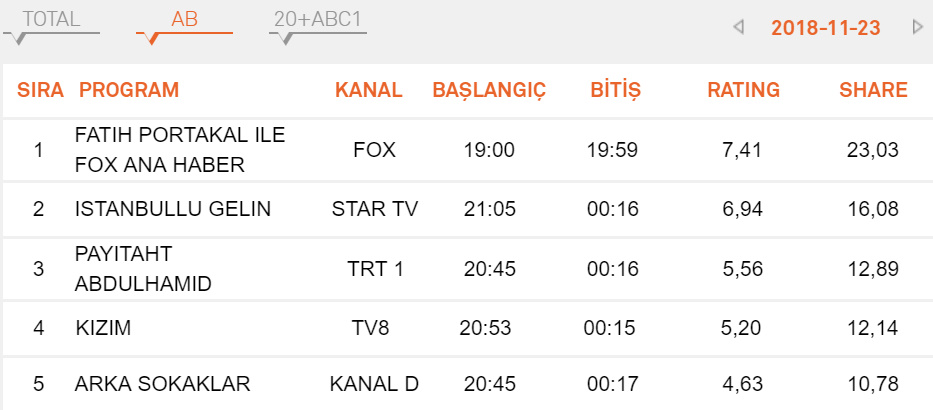Select the Payitaht Abdulhamid program

[x=143, y=269]
